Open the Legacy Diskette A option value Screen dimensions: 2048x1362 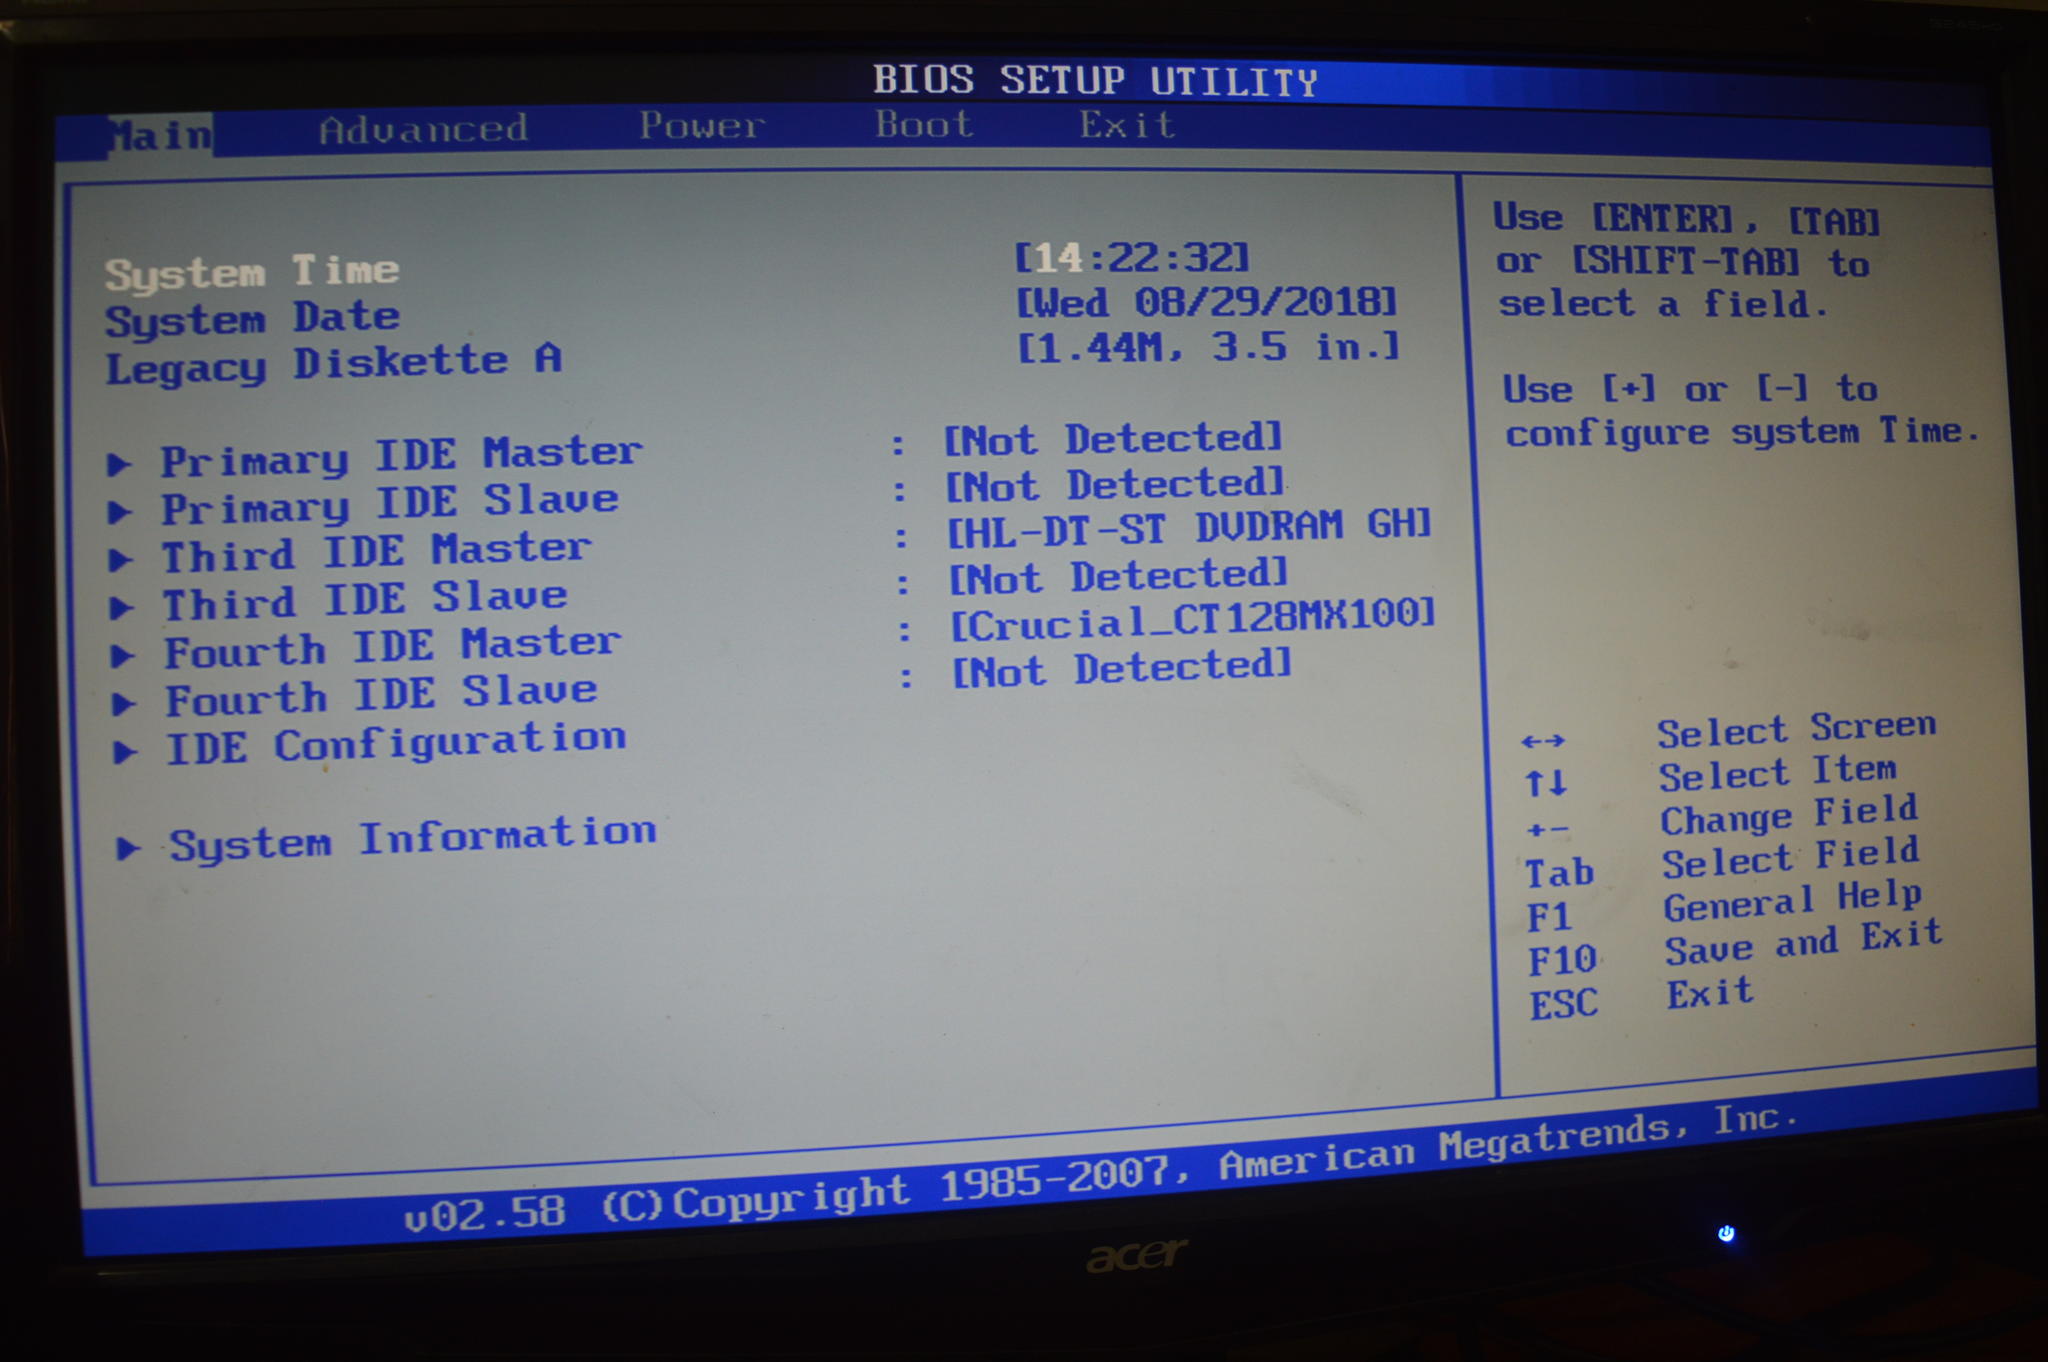click(1207, 348)
